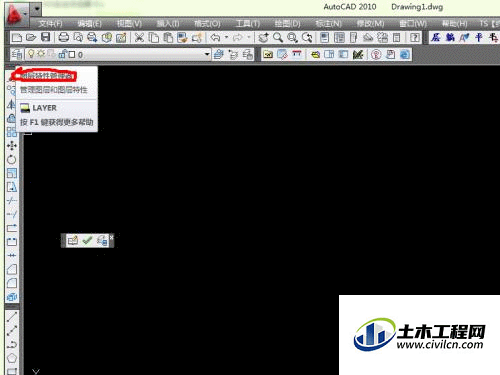The width and height of the screenshot is (500, 375).
Task: Open the 绘图(D) menu
Action: click(287, 24)
